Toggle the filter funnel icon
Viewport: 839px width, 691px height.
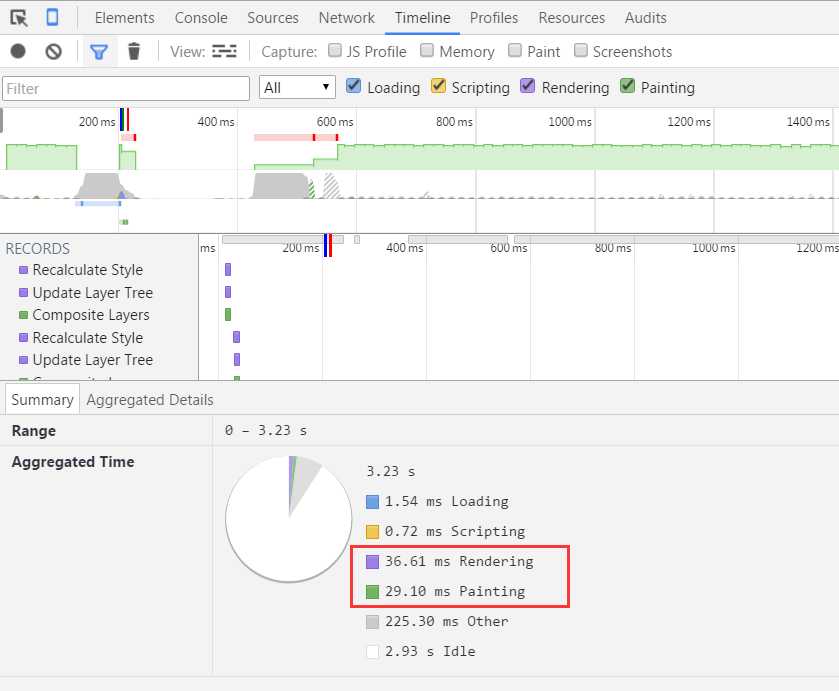click(x=99, y=52)
